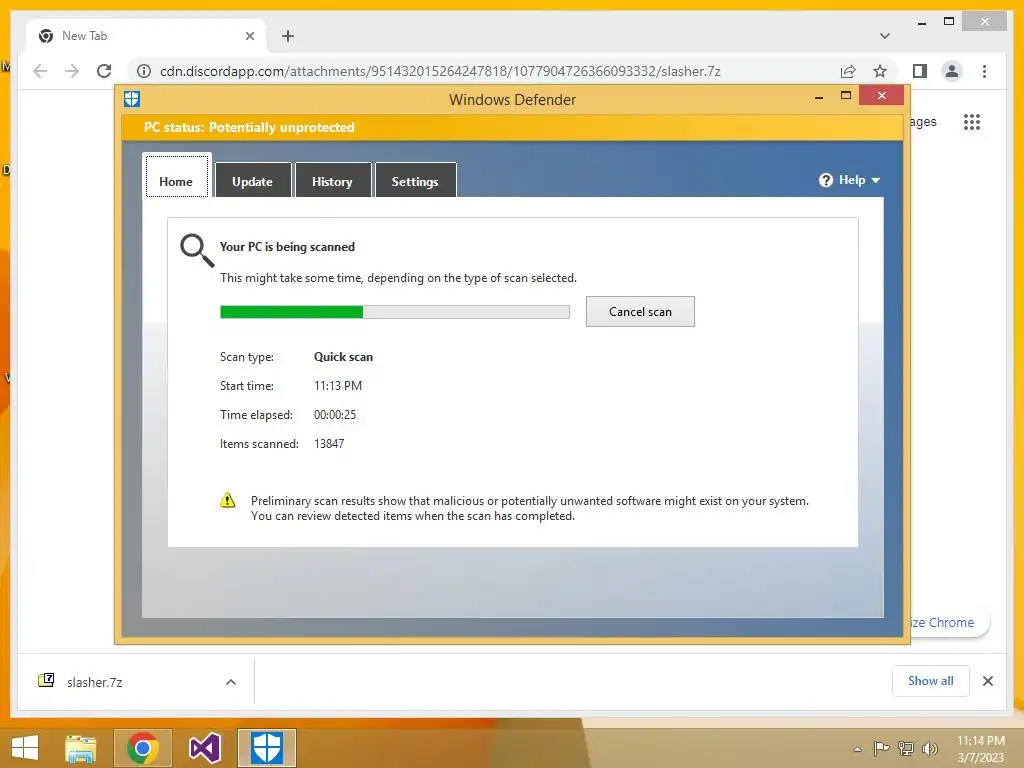Click the Chrome address bar URL
The image size is (1024, 768).
click(x=440, y=71)
